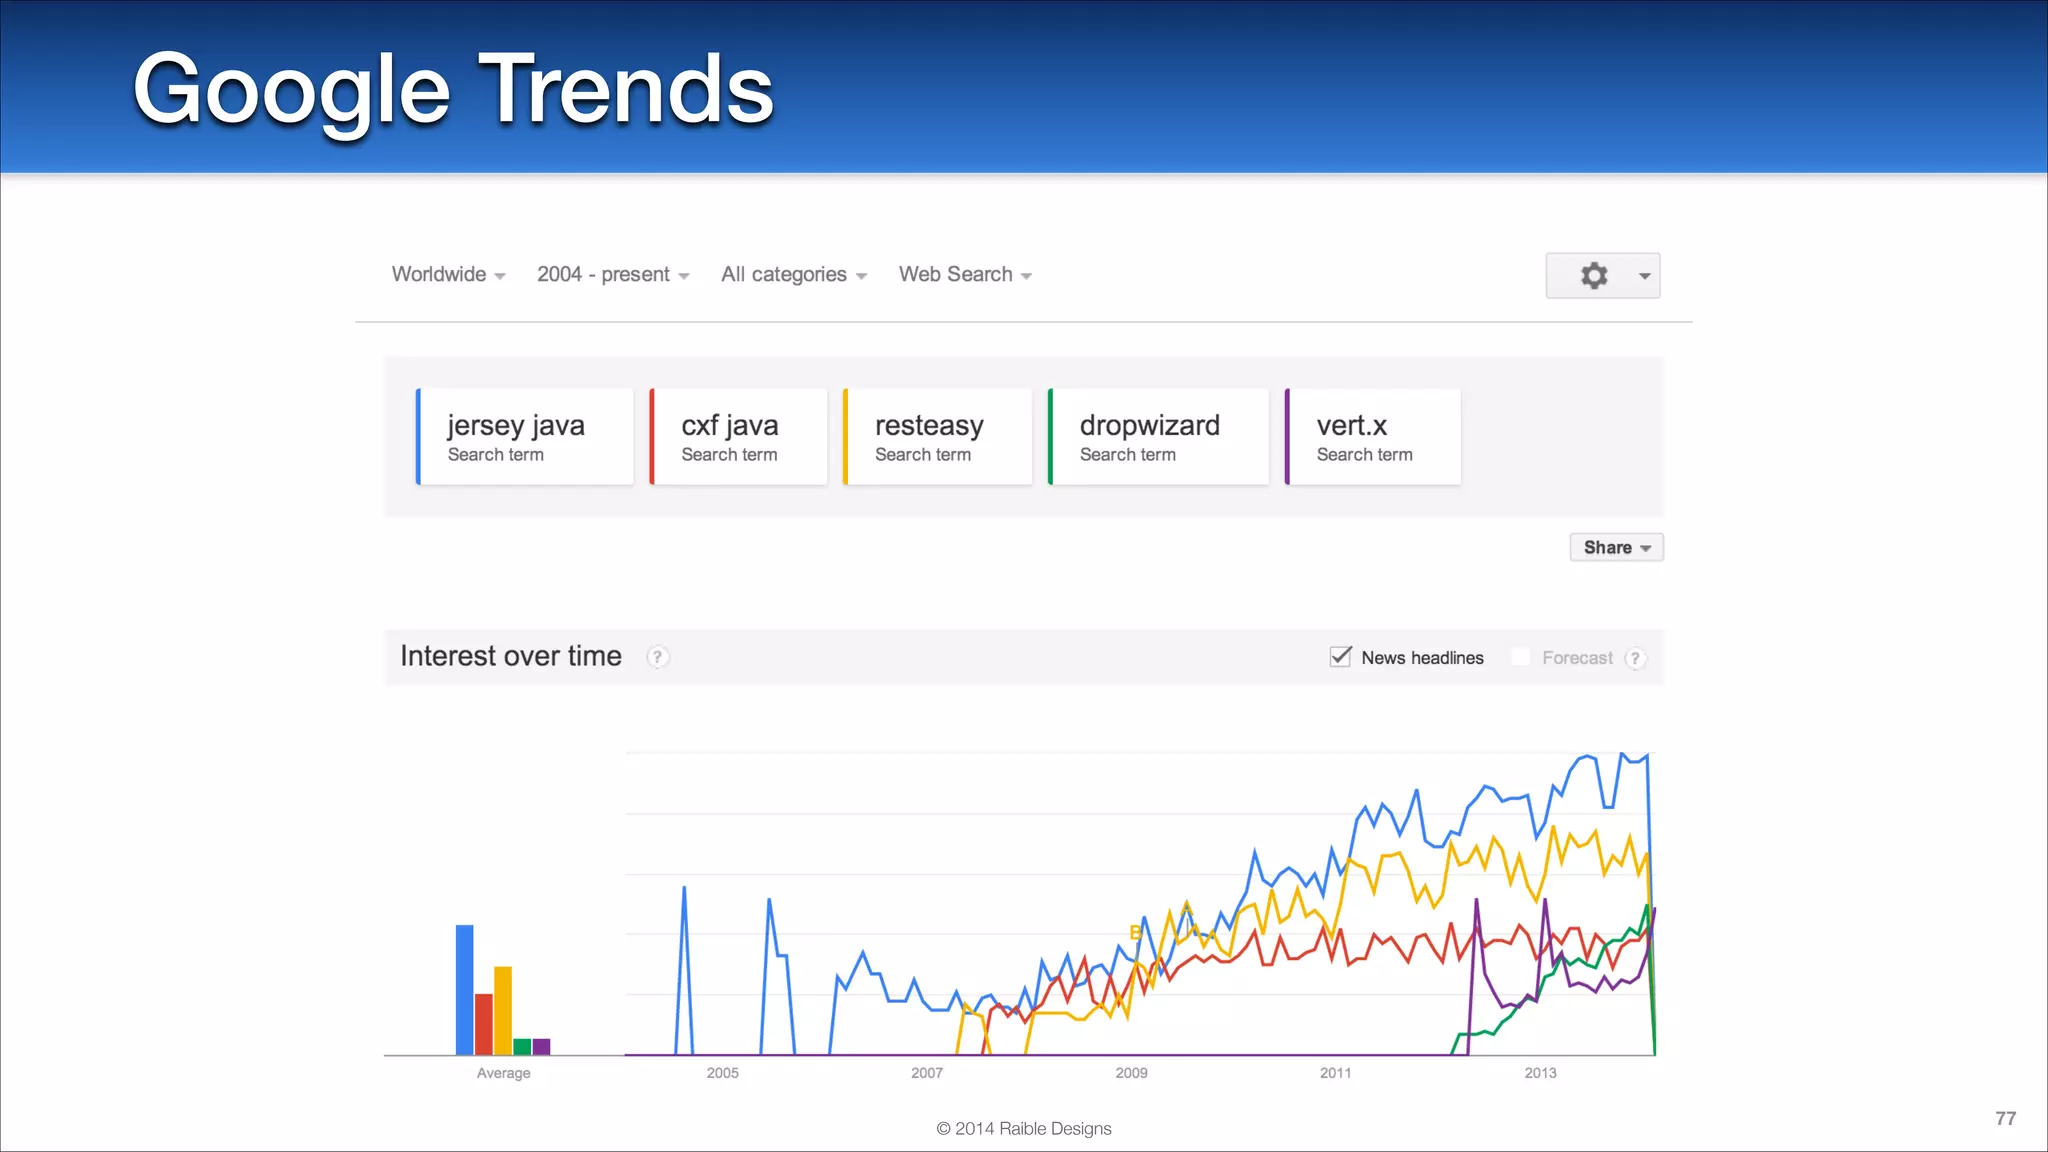Image resolution: width=2048 pixels, height=1152 pixels.
Task: Click the purple vert.x average bar
Action: coord(541,1047)
